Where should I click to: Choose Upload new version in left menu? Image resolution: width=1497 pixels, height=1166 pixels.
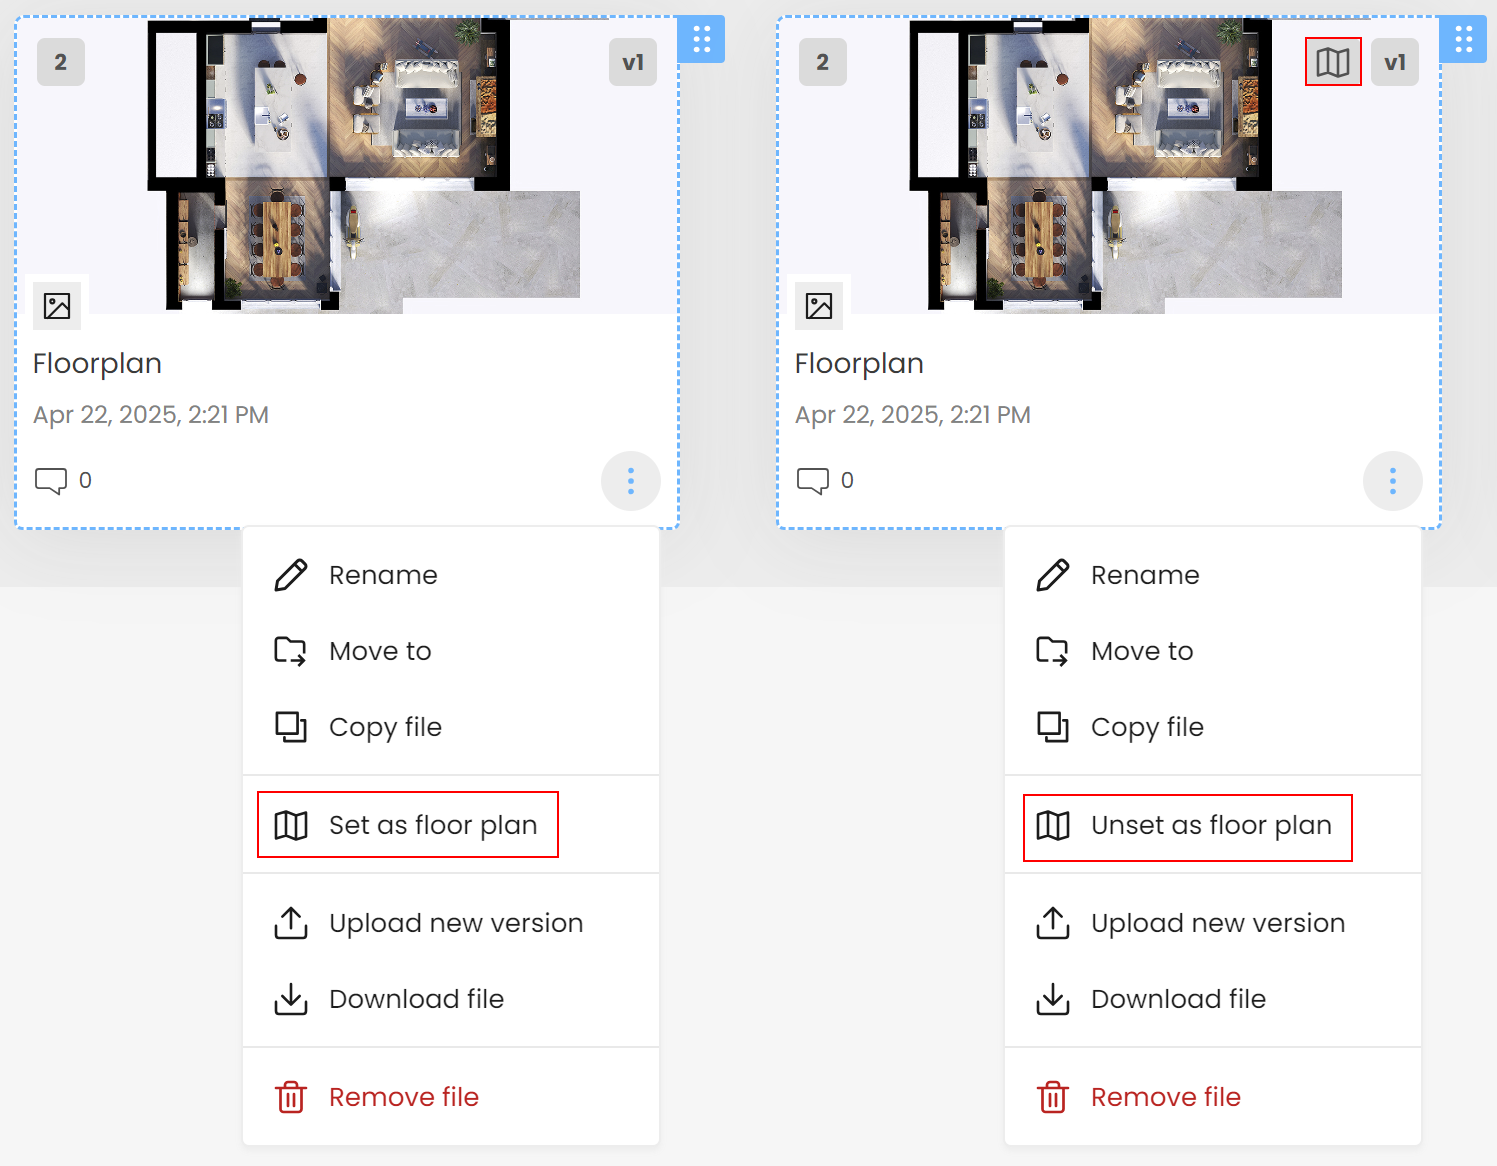451,923
